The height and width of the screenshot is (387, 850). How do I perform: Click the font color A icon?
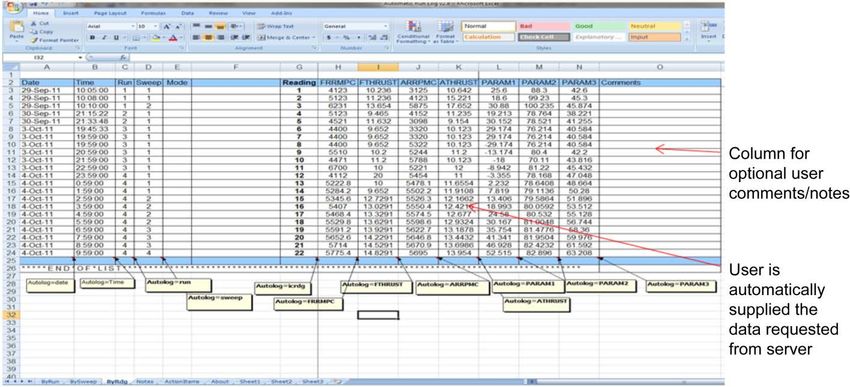point(172,38)
